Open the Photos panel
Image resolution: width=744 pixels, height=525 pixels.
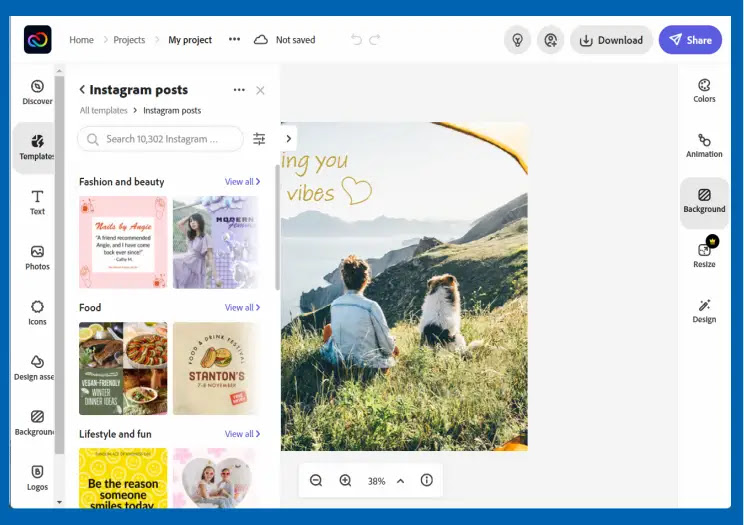pyautogui.click(x=37, y=258)
